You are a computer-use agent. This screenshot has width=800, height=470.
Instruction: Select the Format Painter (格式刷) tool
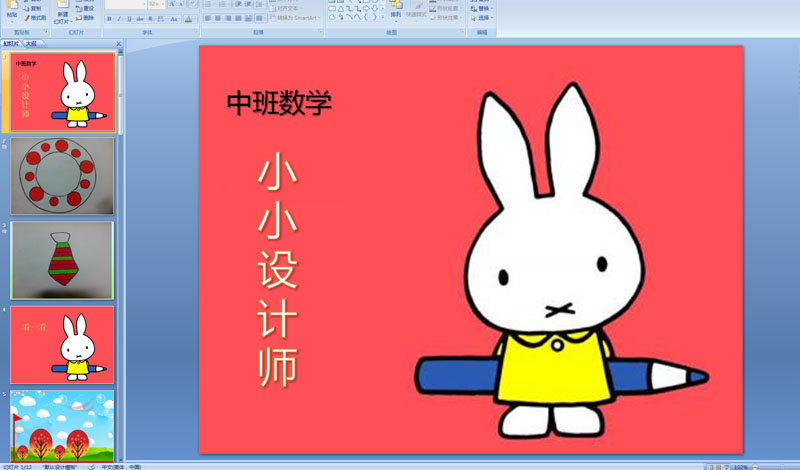pos(35,18)
